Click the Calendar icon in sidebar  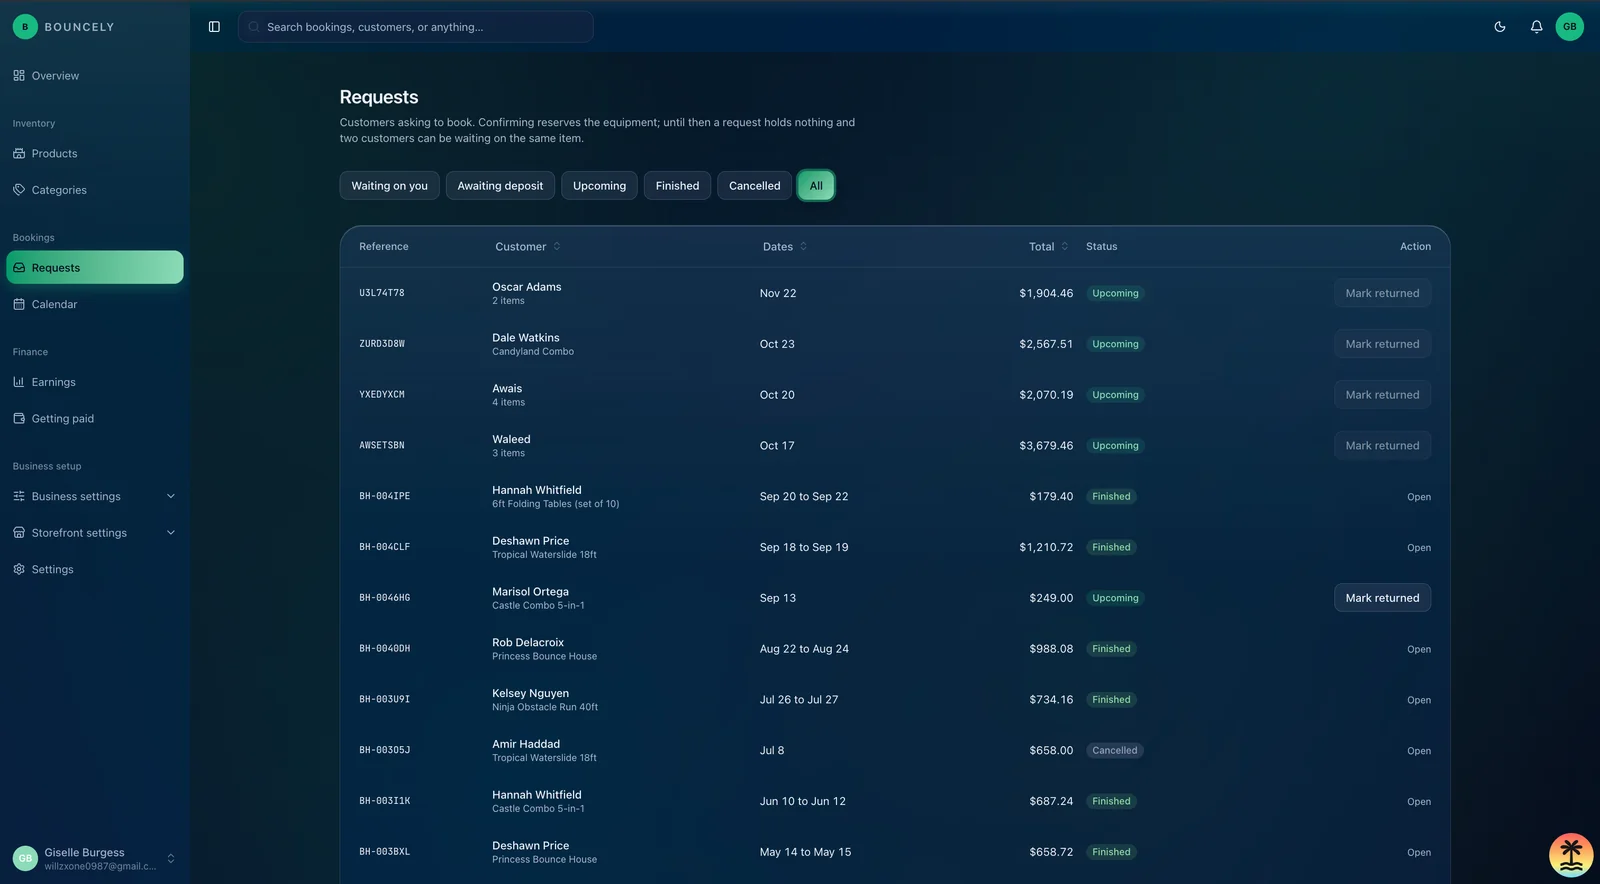tap(19, 304)
